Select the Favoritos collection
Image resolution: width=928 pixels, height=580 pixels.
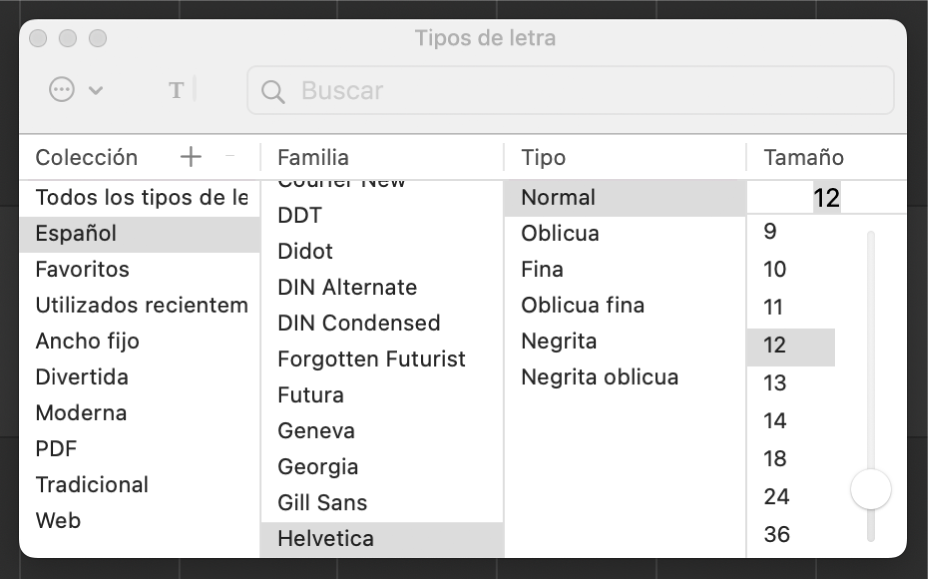(x=82, y=269)
